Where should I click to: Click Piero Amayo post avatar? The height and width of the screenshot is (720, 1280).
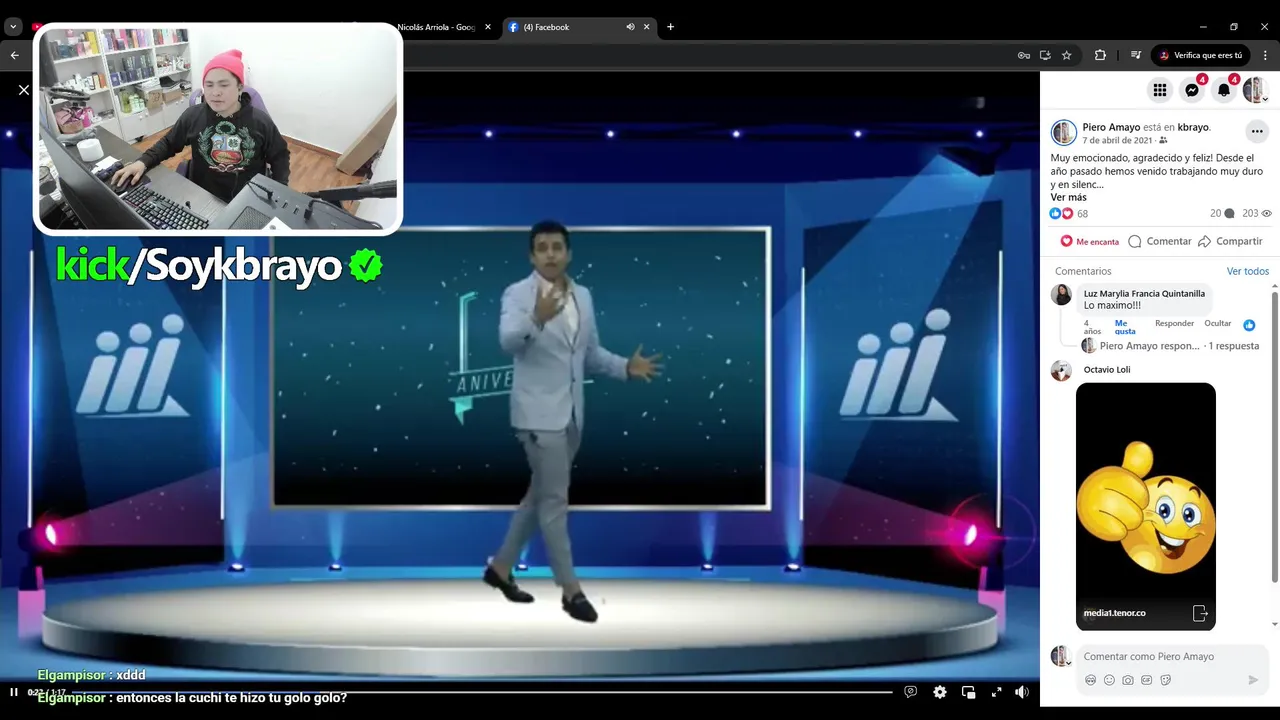tap(1064, 133)
